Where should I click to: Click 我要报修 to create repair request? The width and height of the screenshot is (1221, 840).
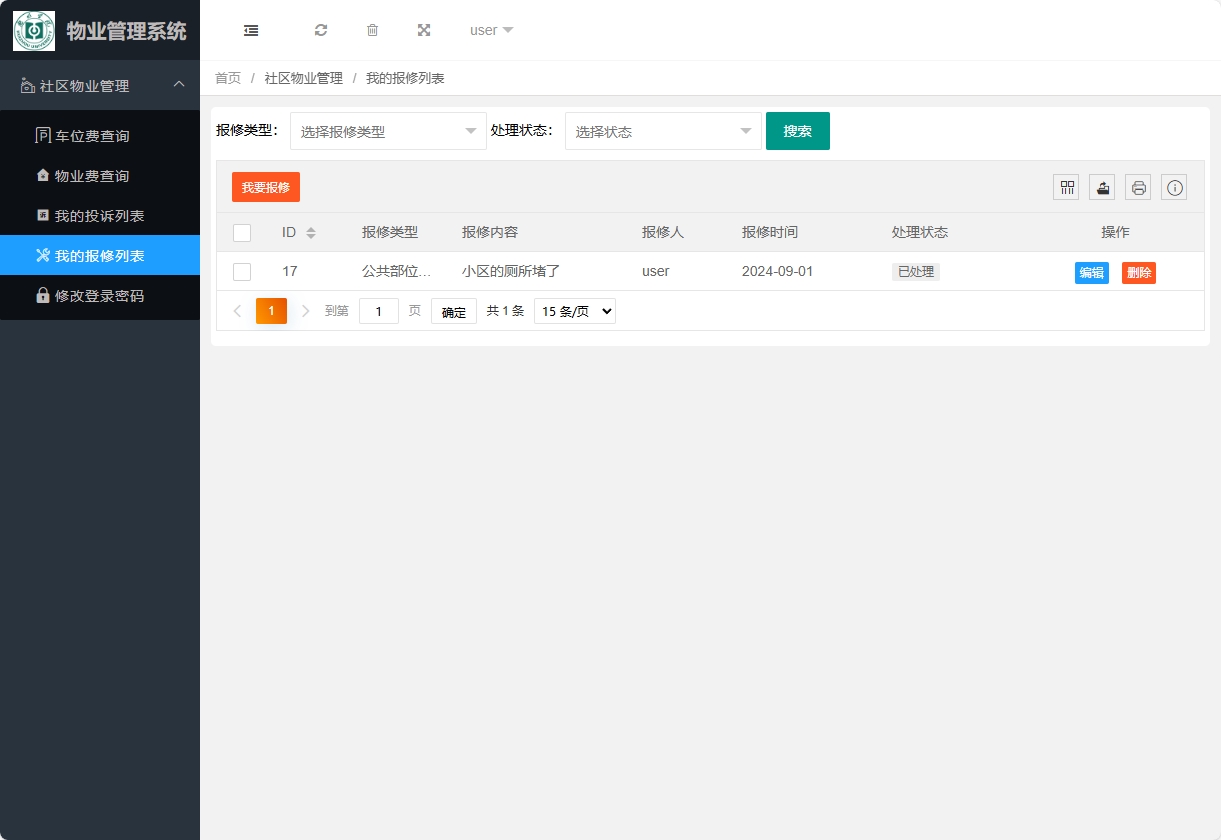[x=265, y=187]
